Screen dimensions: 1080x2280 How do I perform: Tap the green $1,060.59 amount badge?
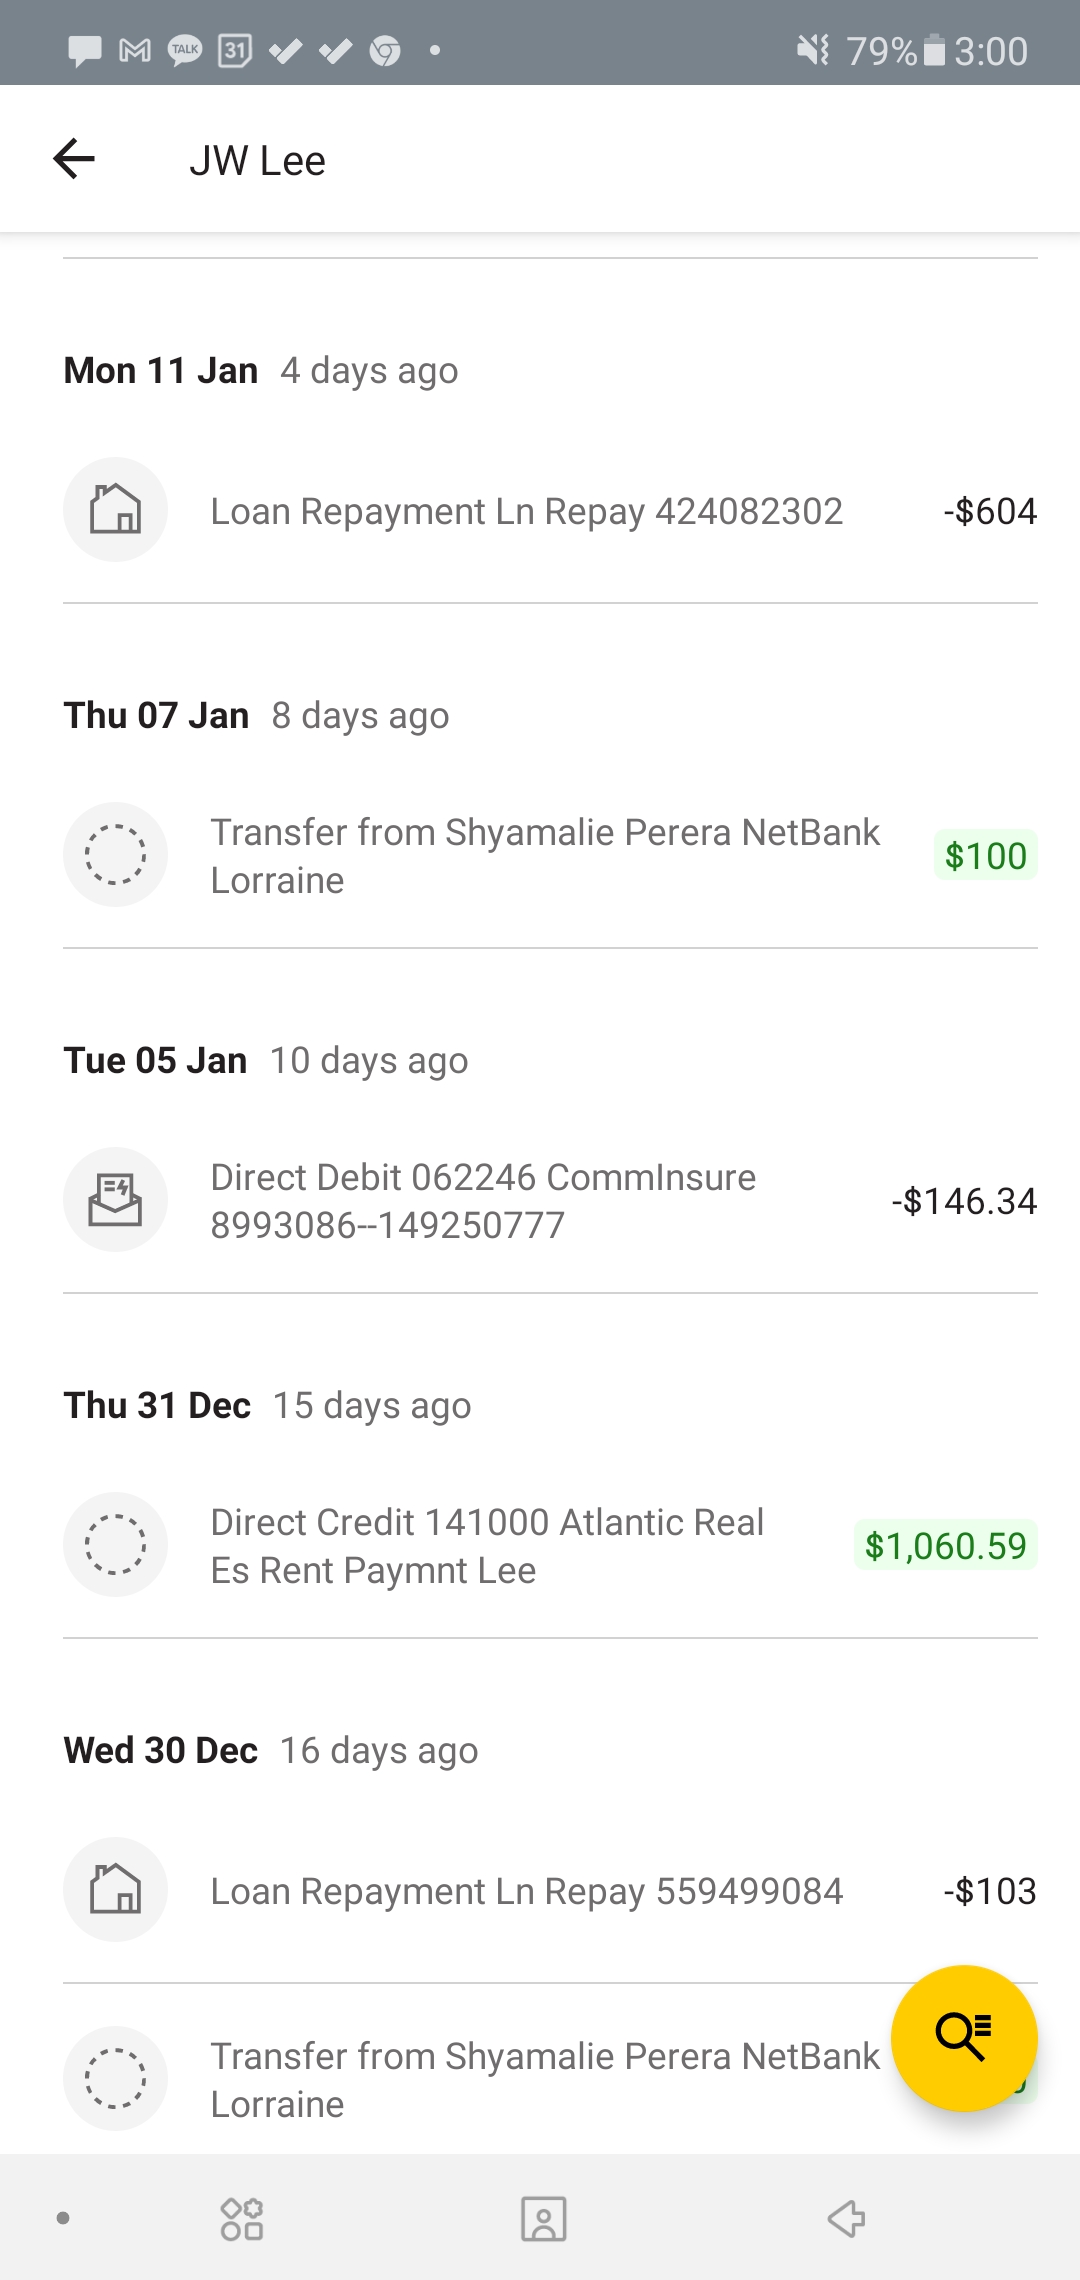coord(945,1546)
